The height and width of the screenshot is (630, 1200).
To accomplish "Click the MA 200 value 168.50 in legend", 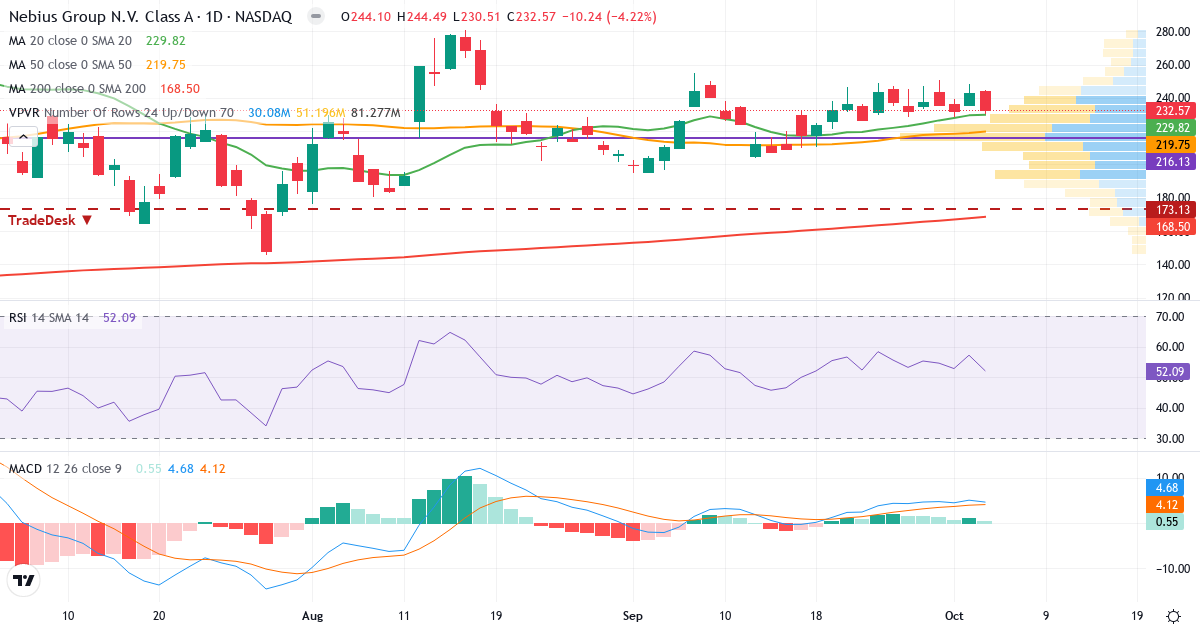I will tap(179, 88).
